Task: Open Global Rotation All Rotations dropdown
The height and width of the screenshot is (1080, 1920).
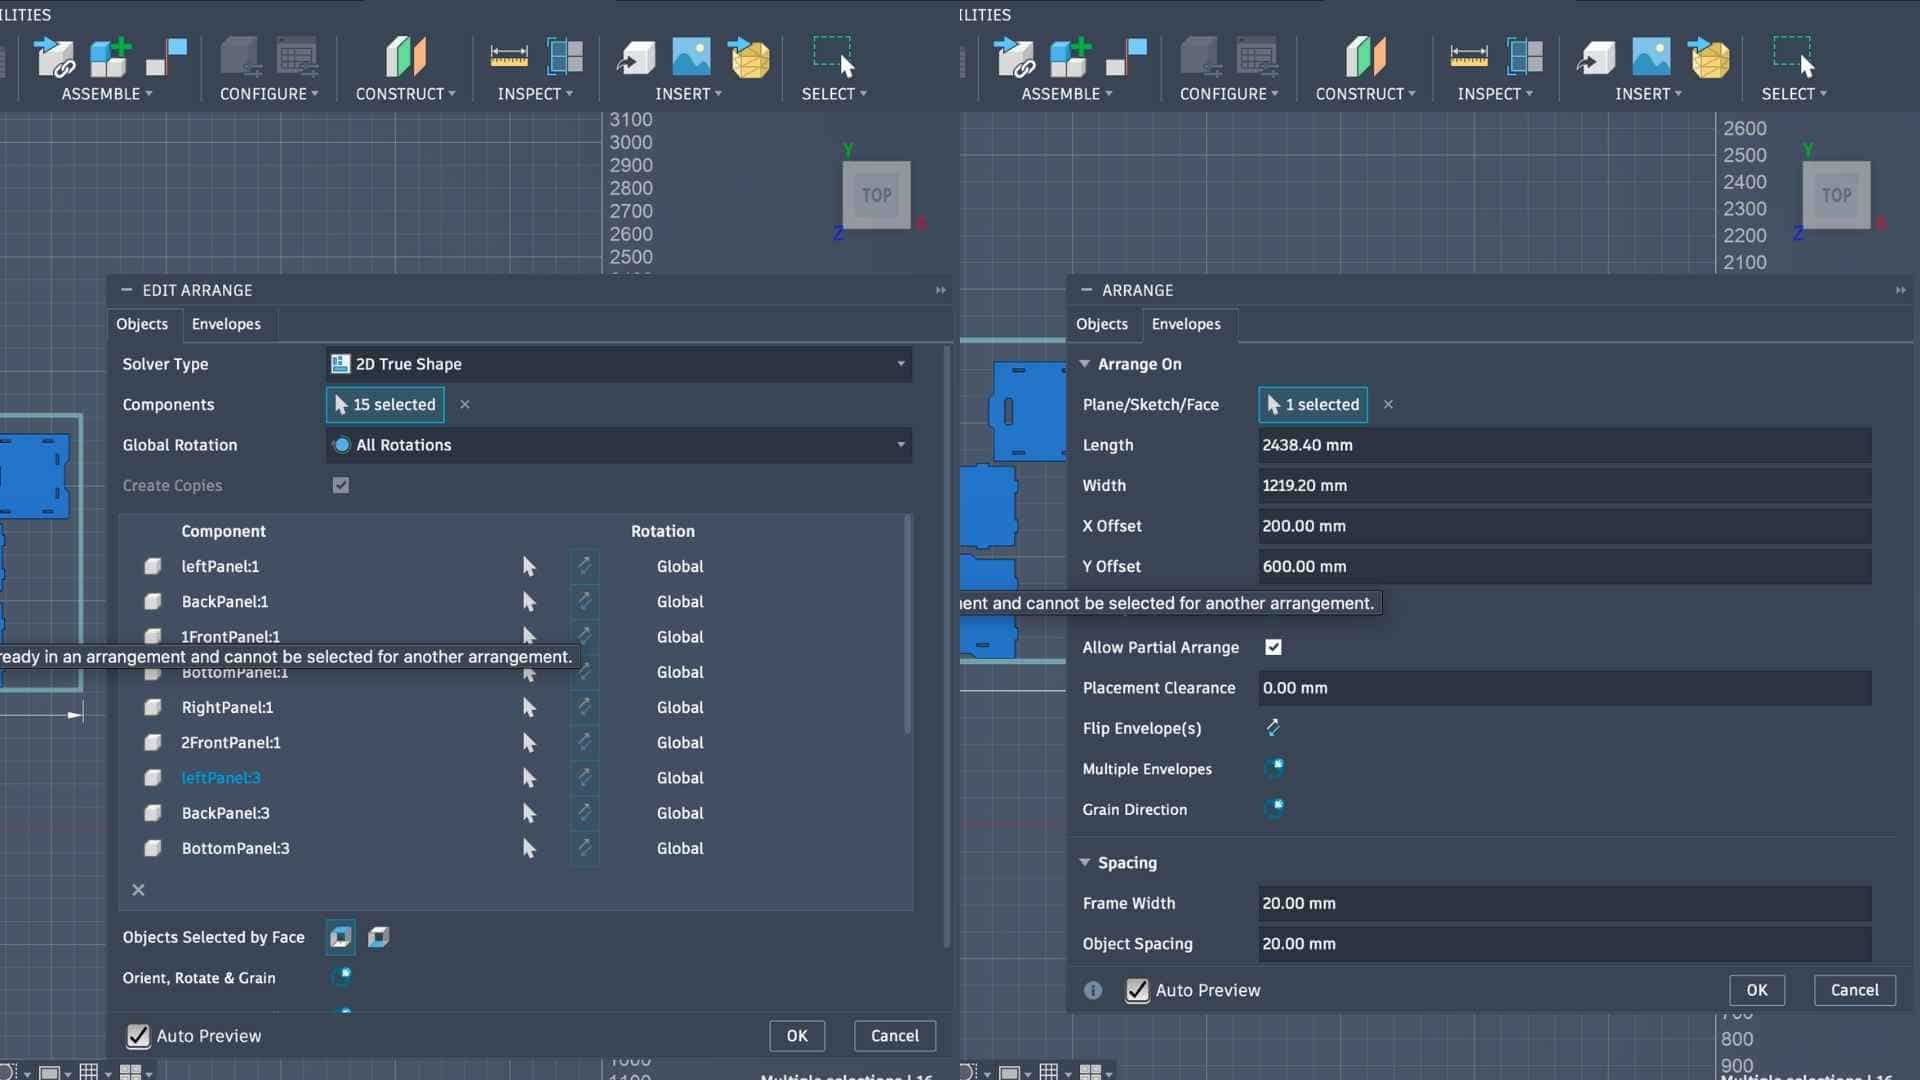Action: [x=618, y=445]
